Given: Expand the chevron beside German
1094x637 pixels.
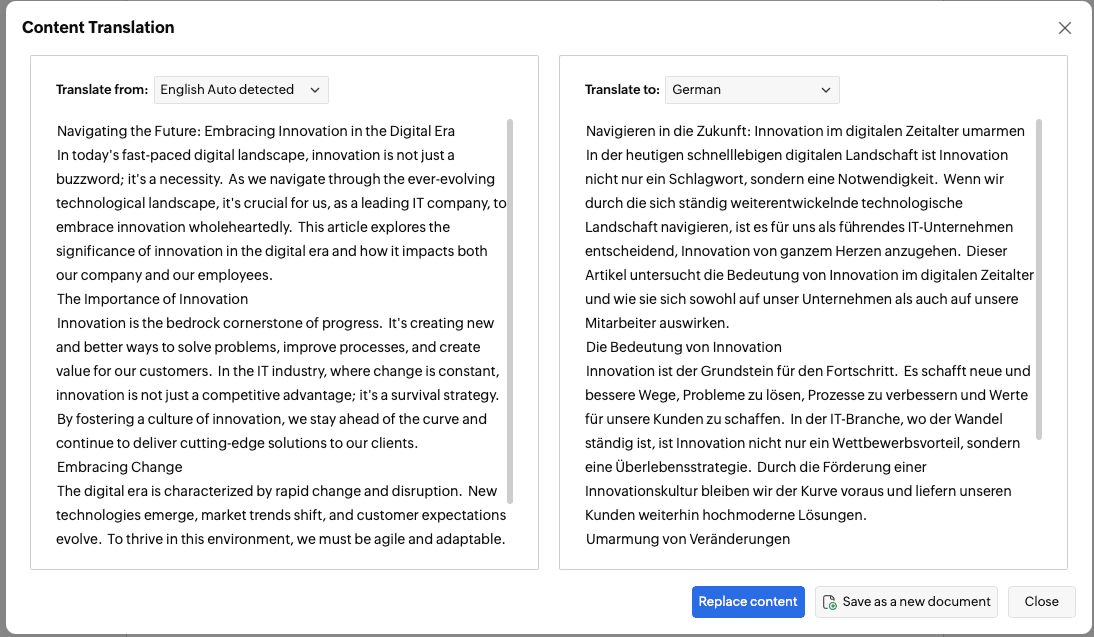Looking at the screenshot, I should [826, 90].
